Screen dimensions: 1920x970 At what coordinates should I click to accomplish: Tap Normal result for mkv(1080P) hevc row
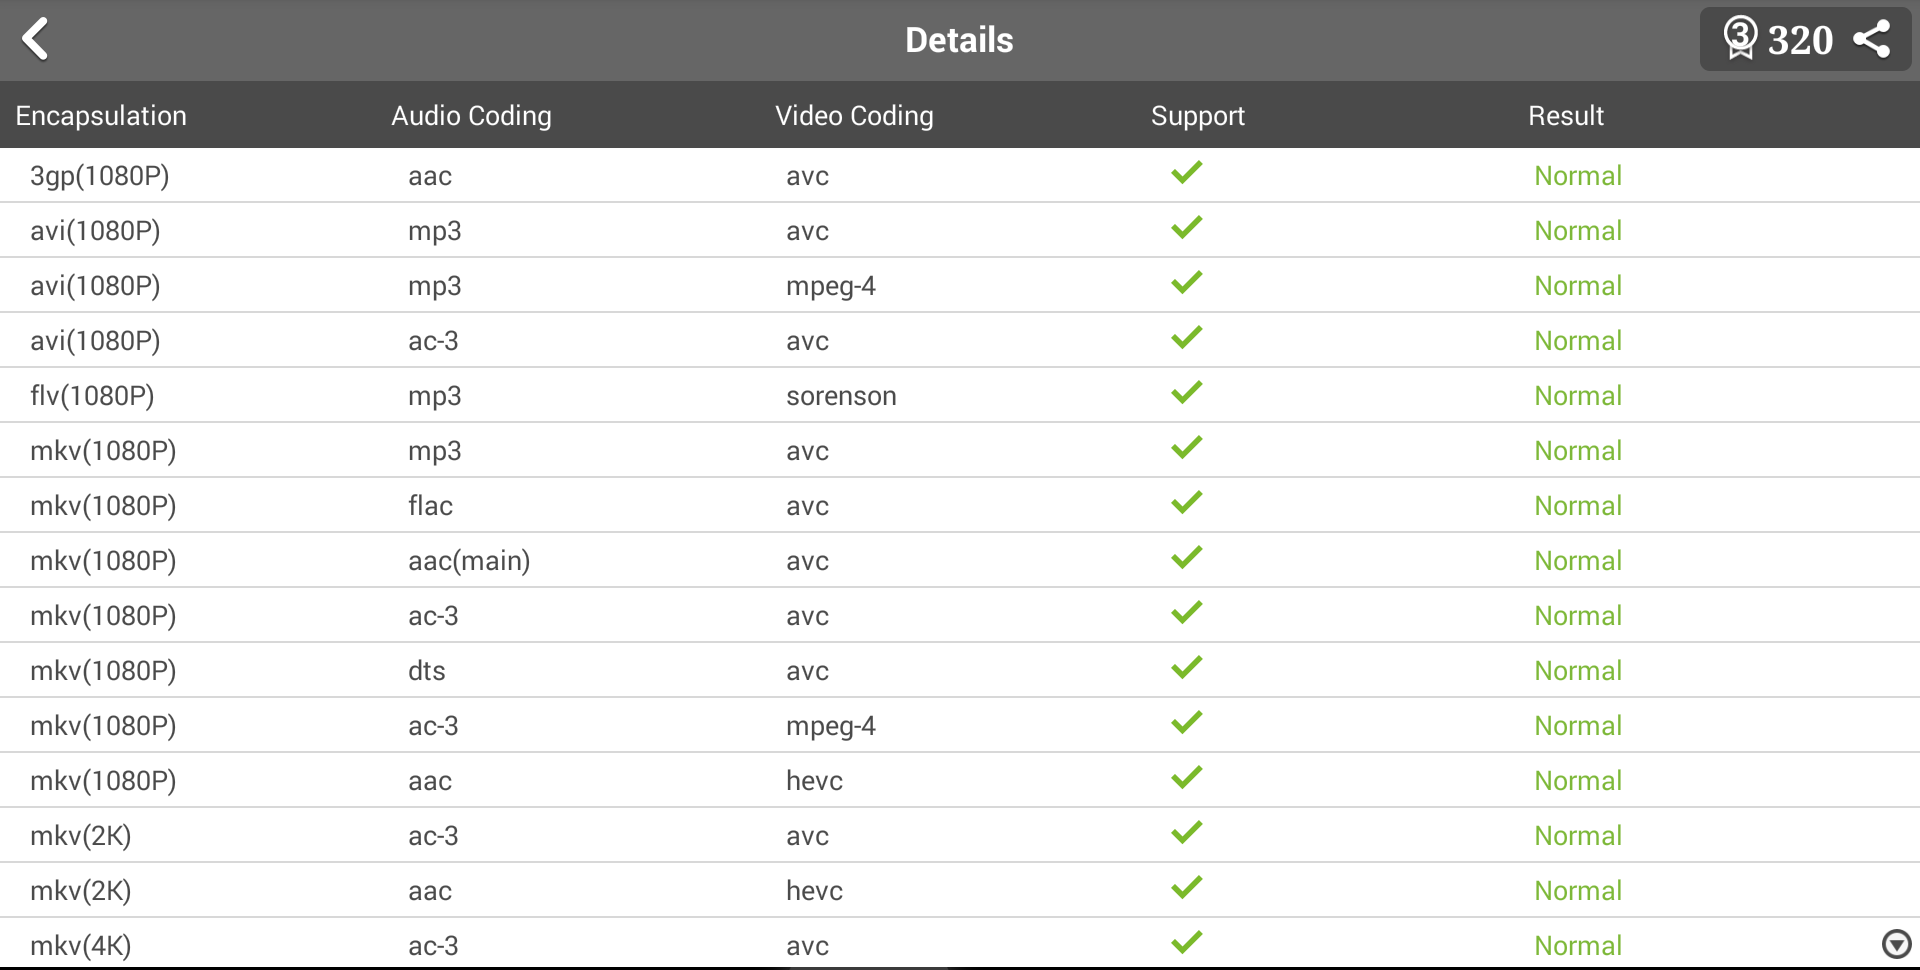1577,781
